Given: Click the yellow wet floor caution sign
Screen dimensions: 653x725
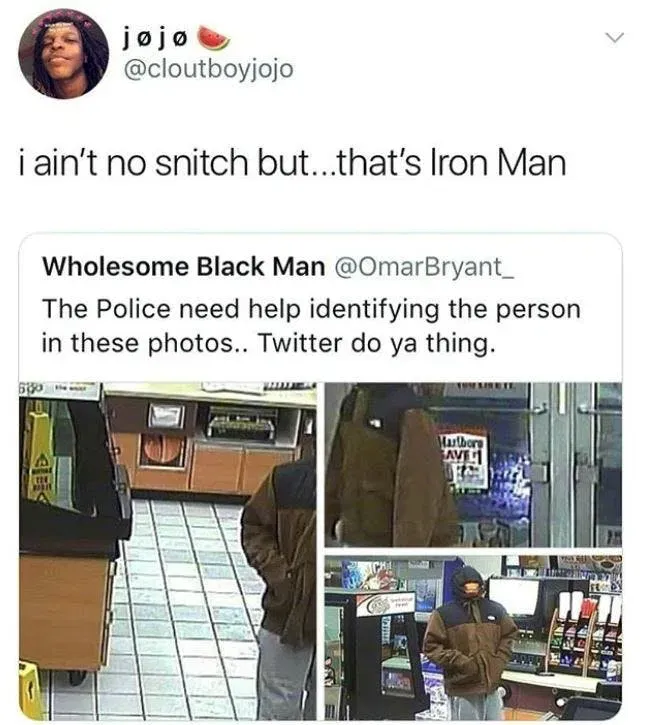Looking at the screenshot, I should (41, 453).
